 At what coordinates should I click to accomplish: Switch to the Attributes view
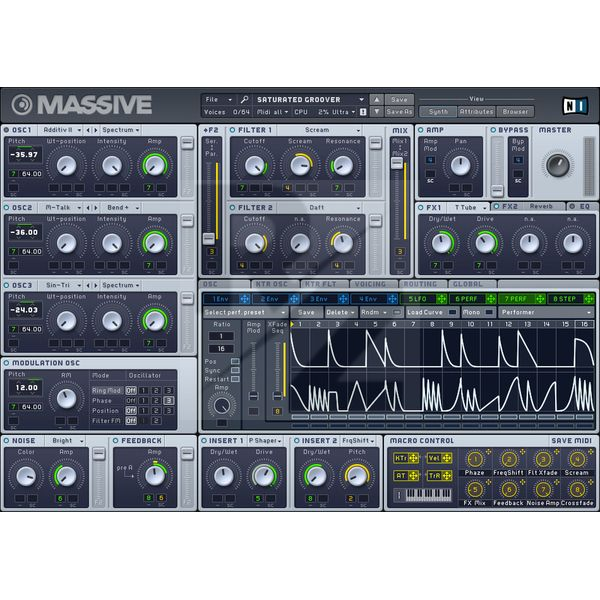(x=476, y=112)
